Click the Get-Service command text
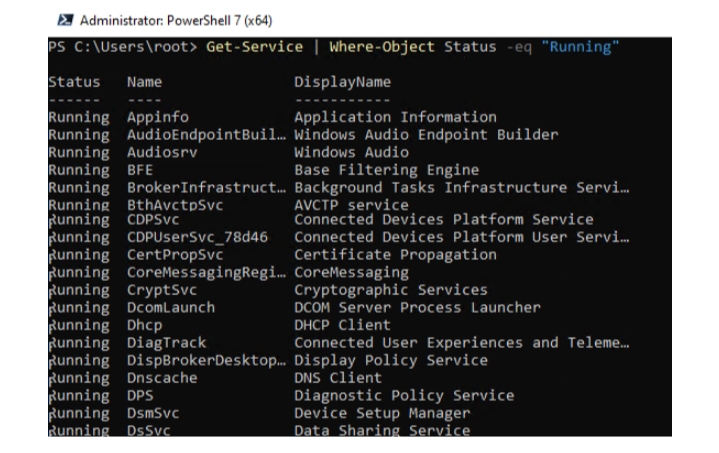719x453 pixels. 254,47
